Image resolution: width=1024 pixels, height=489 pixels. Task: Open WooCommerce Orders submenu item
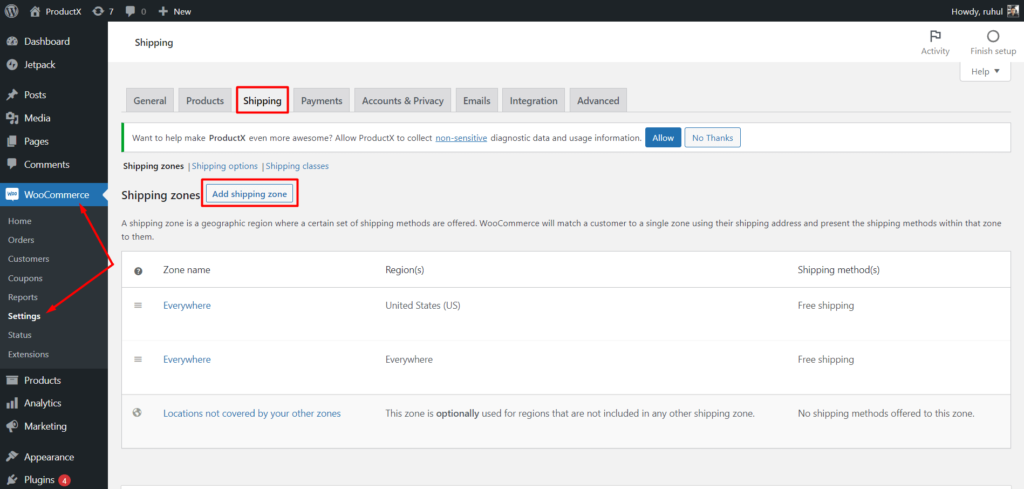tap(22, 240)
